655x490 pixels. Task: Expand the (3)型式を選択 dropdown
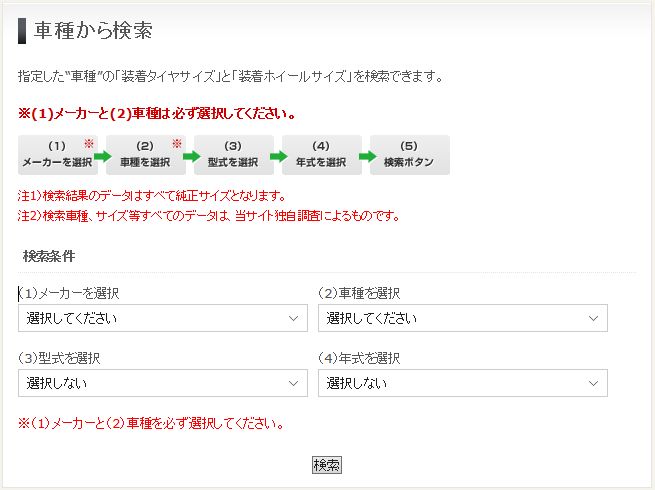click(x=163, y=383)
